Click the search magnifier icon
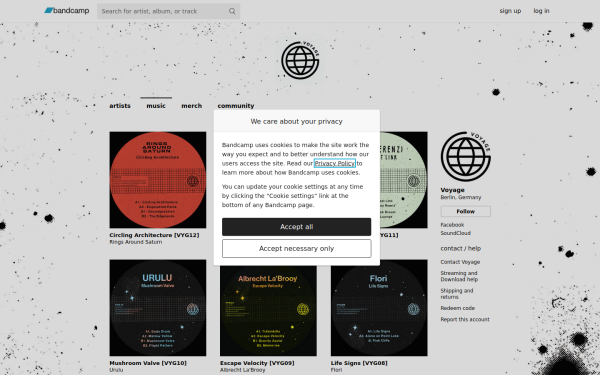Viewport: 600px width, 375px height. 232,11
